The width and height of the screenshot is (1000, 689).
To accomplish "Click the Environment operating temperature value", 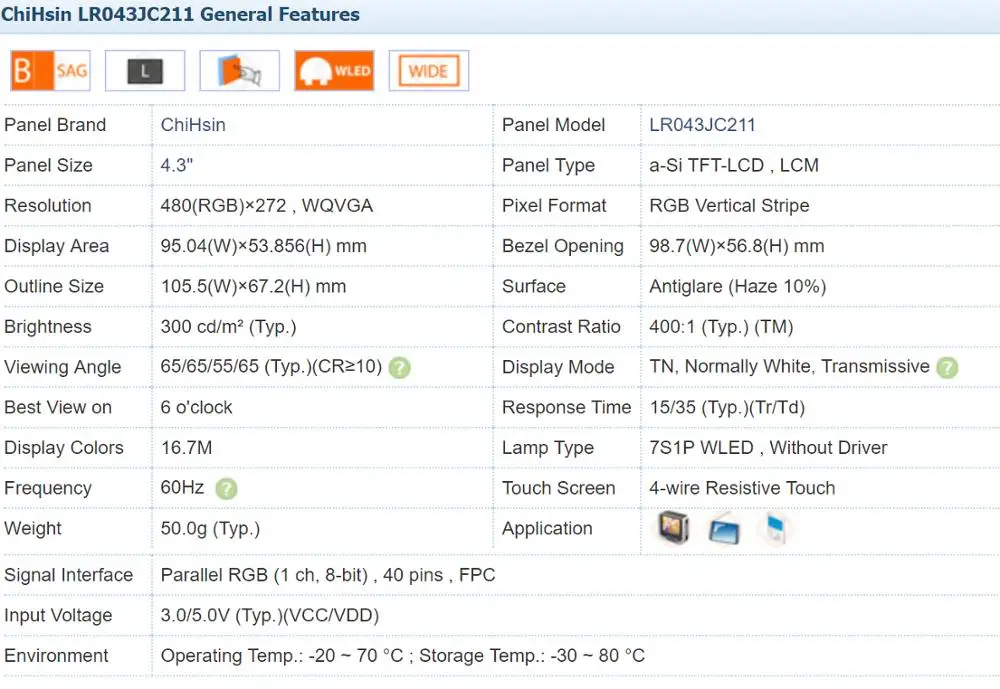I will (x=282, y=655).
